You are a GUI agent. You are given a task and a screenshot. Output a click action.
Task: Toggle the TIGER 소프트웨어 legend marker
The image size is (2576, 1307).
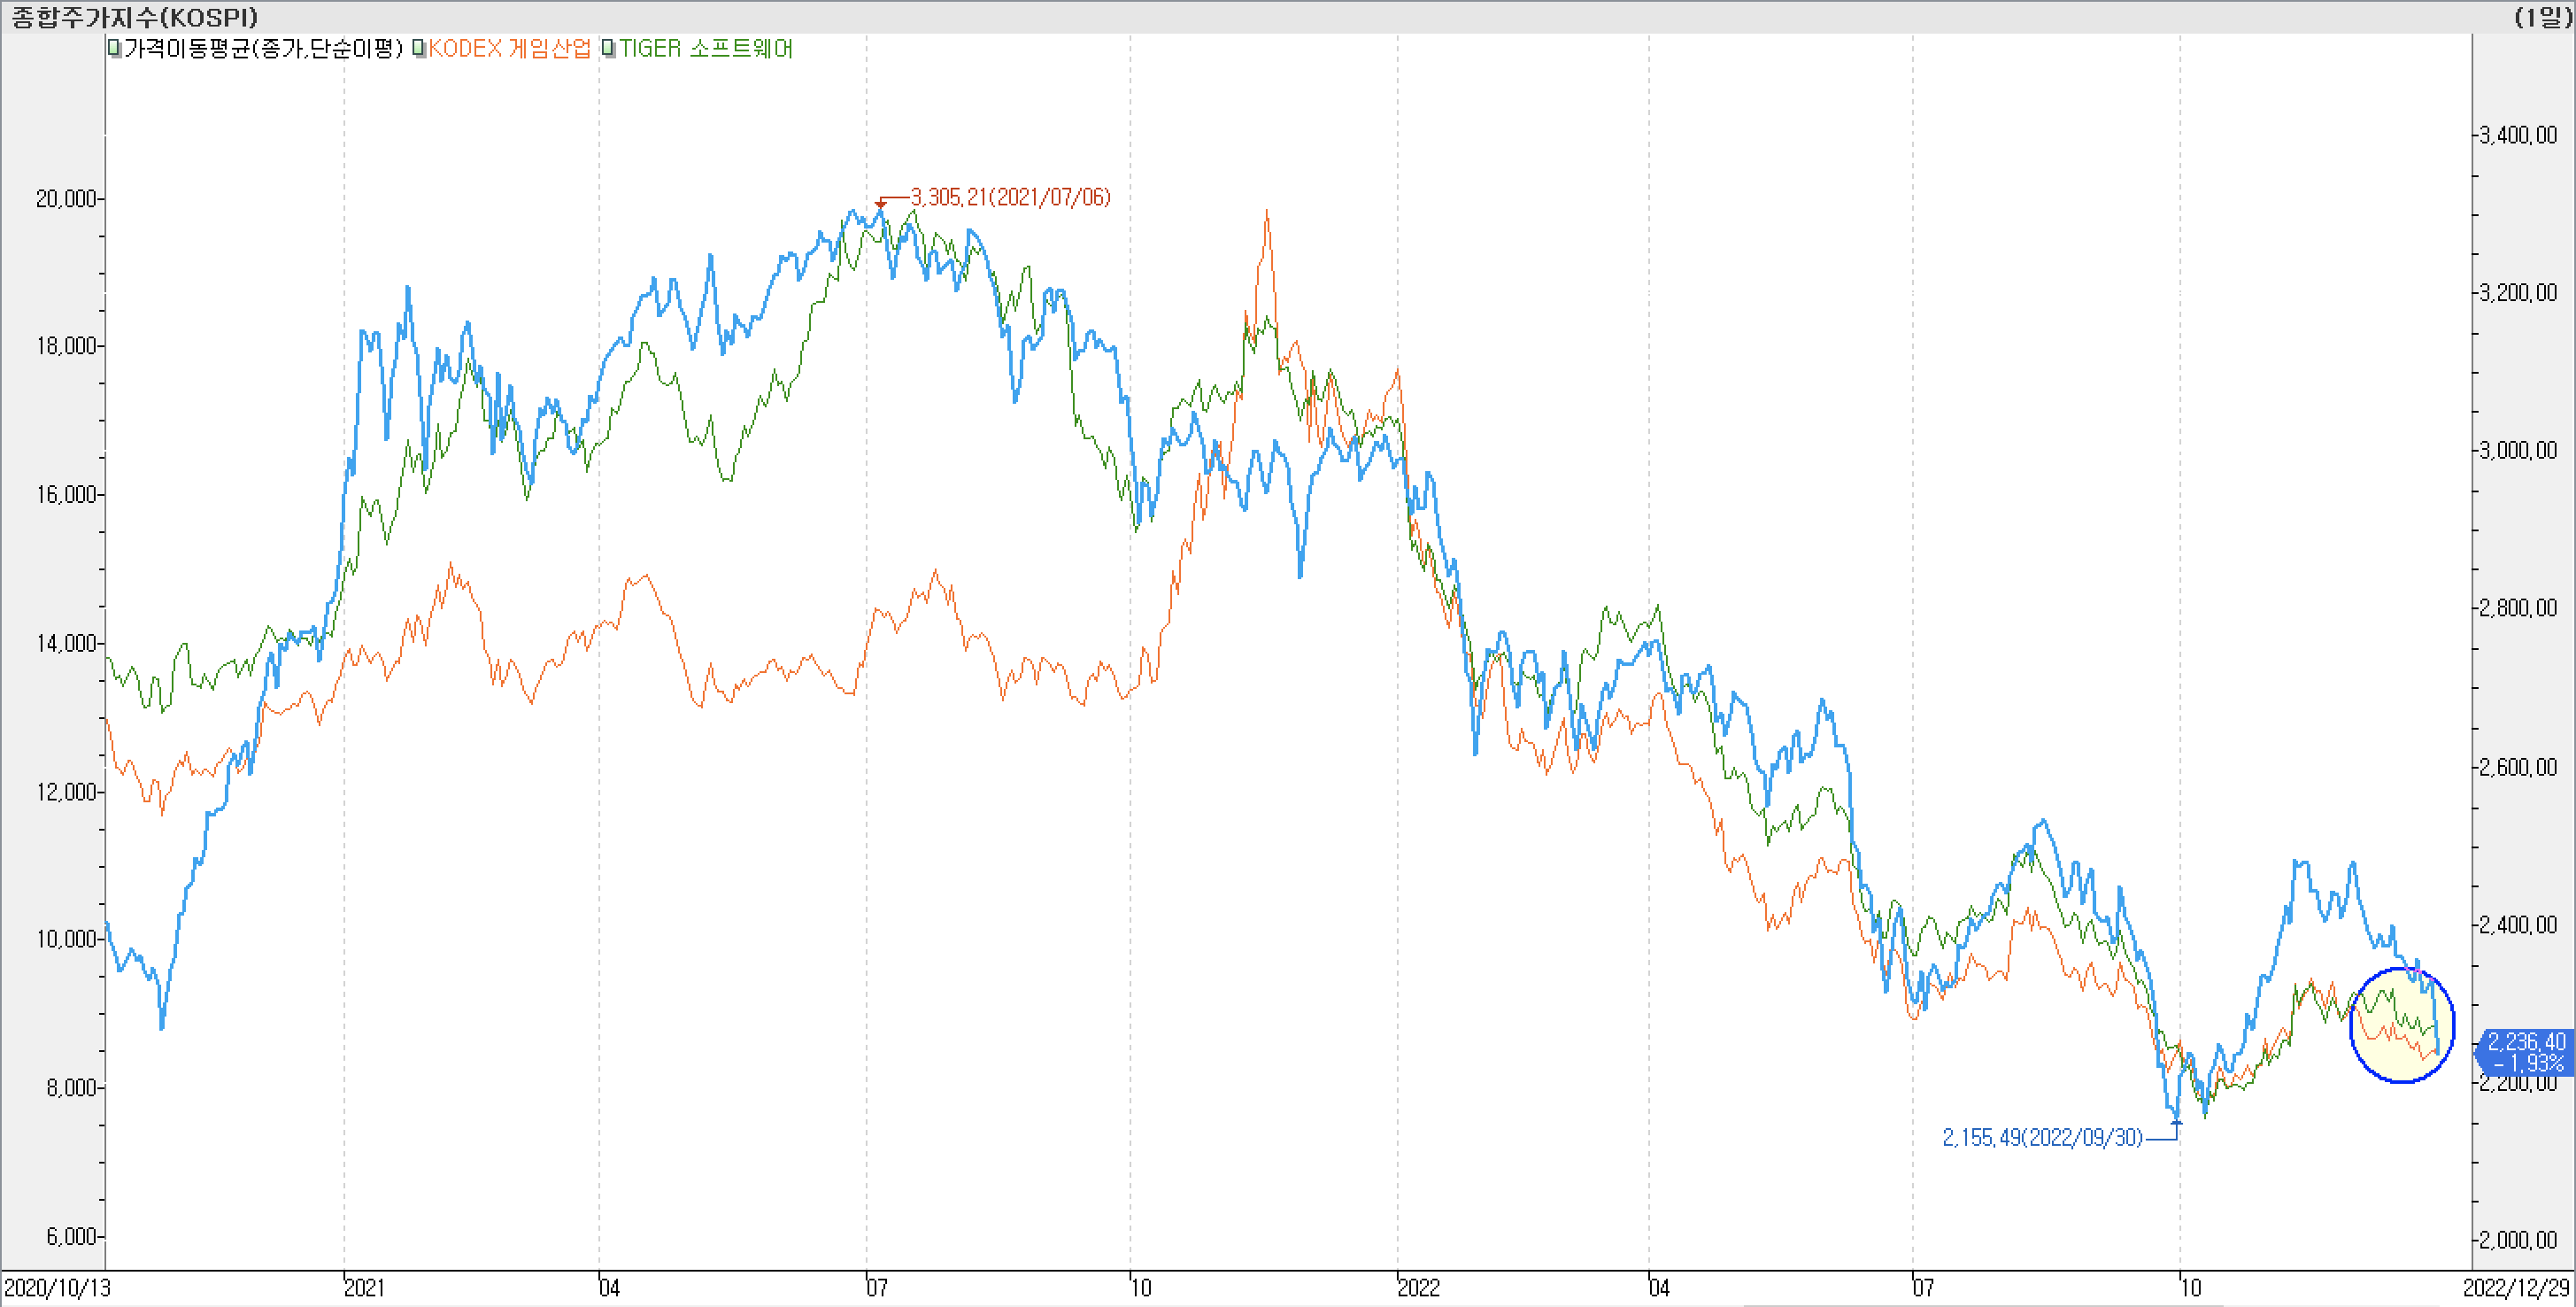(608, 48)
